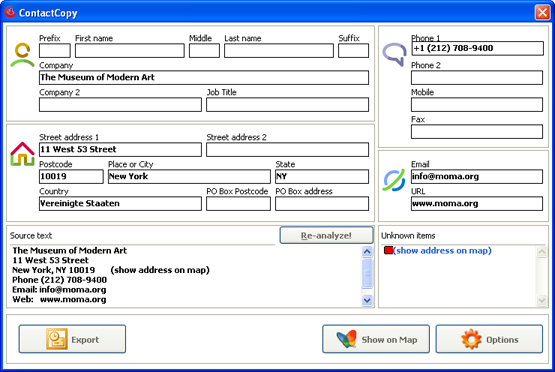Click the Re-analyze! button
This screenshot has height=372, width=555.
click(x=326, y=235)
